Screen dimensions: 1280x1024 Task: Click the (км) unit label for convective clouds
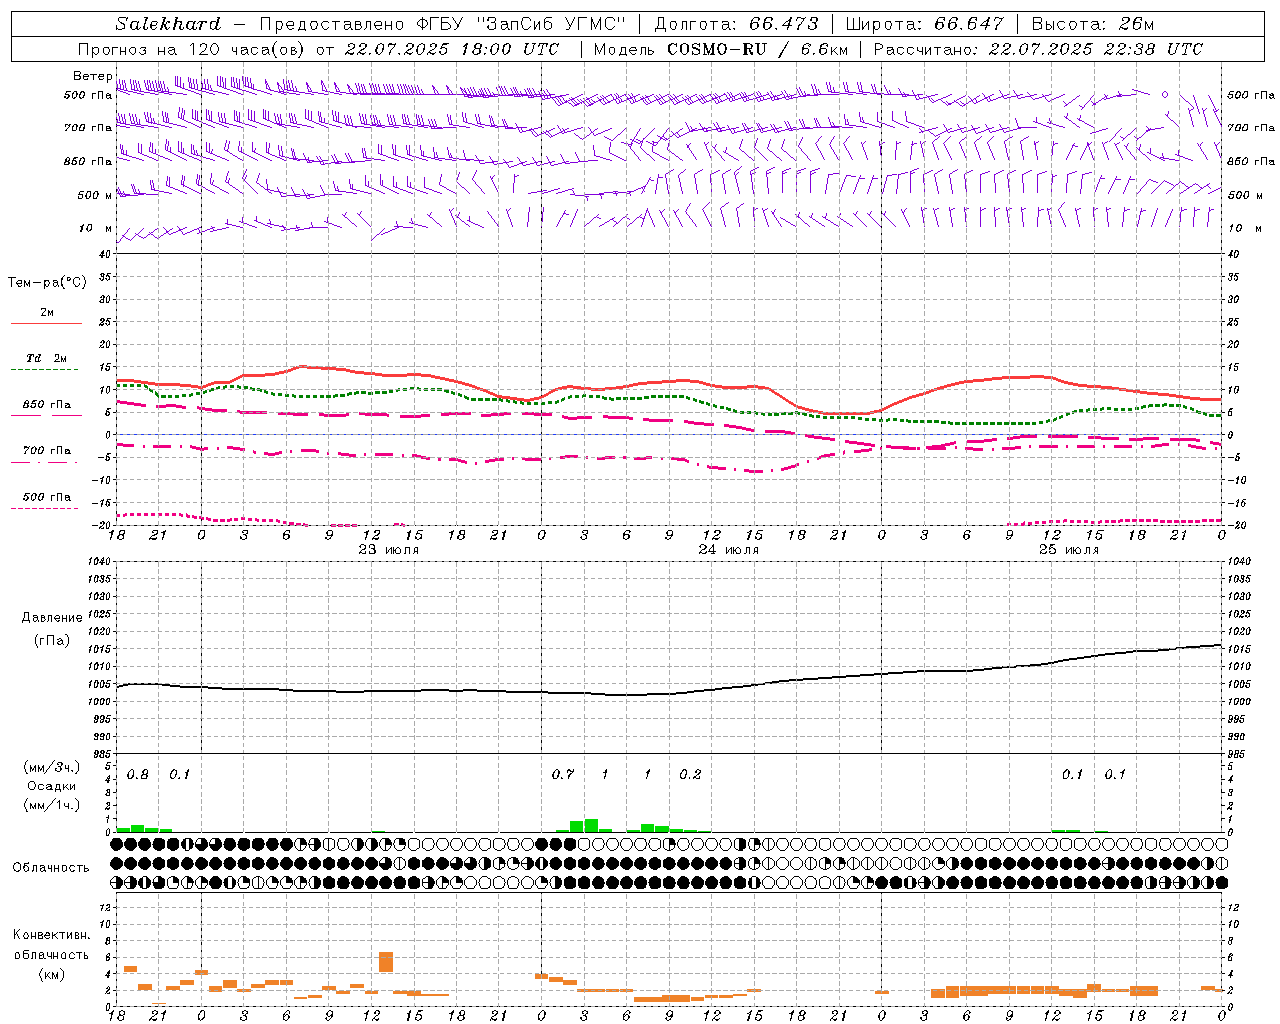click(x=52, y=973)
